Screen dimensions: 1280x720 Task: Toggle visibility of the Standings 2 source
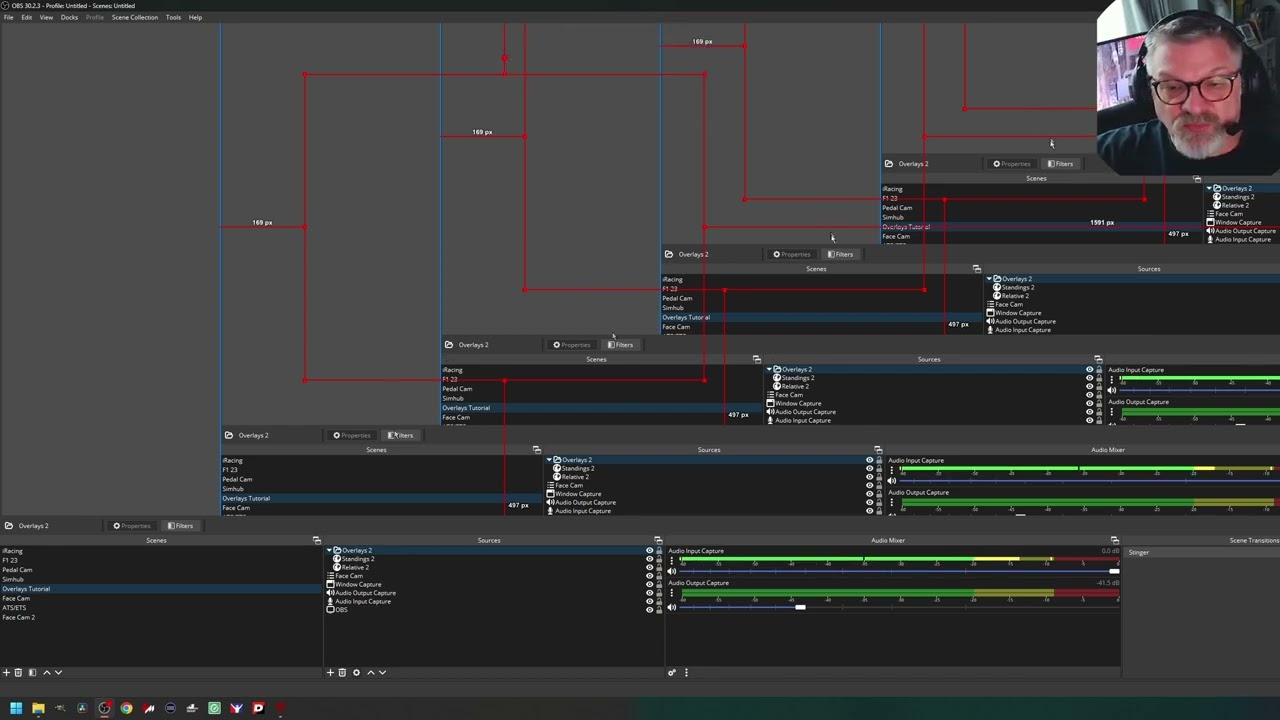click(649, 559)
